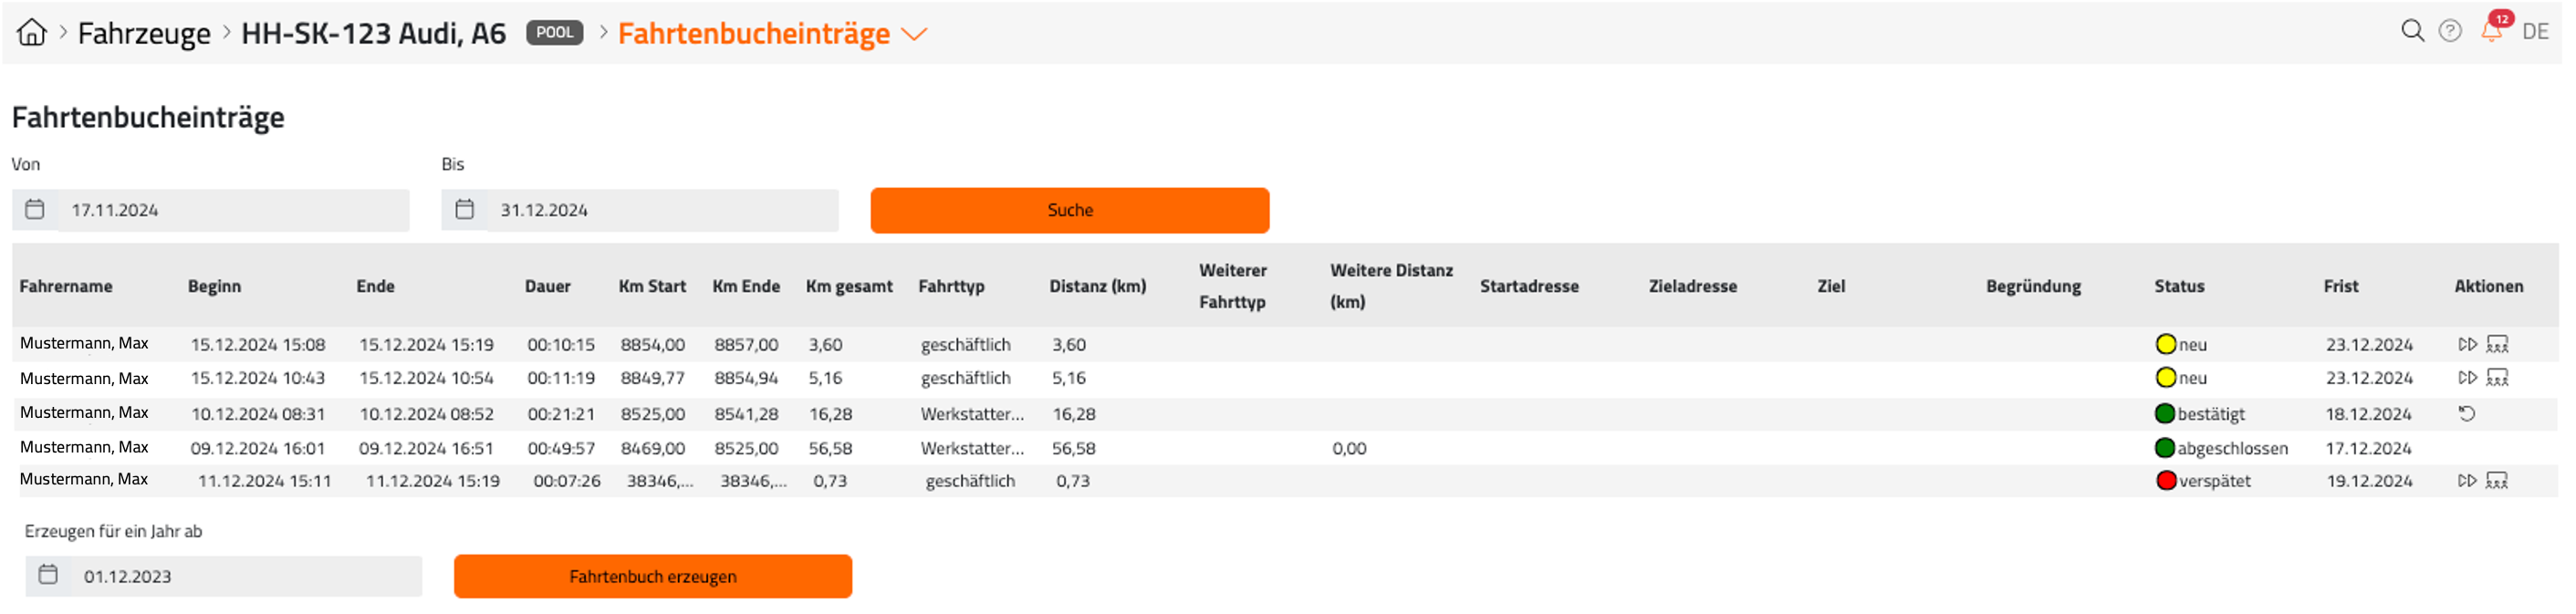2576x614 pixels.
Task: Open the search magnifier icon
Action: pyautogui.click(x=2412, y=31)
